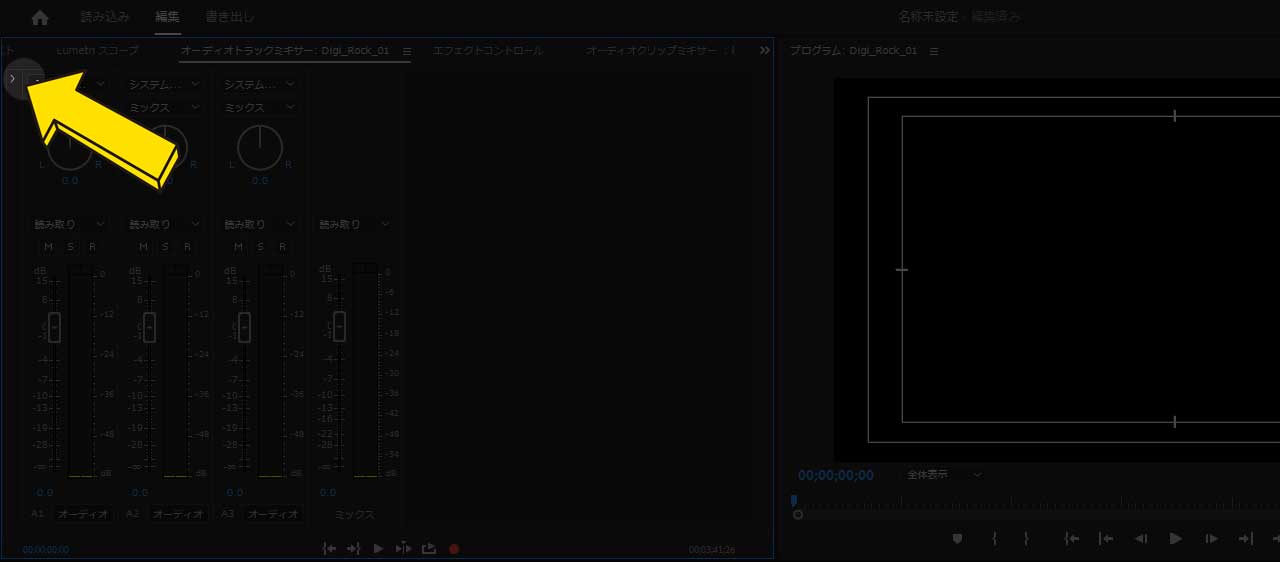
Task: Open the A1 automation mode dropdown
Action: [69, 225]
